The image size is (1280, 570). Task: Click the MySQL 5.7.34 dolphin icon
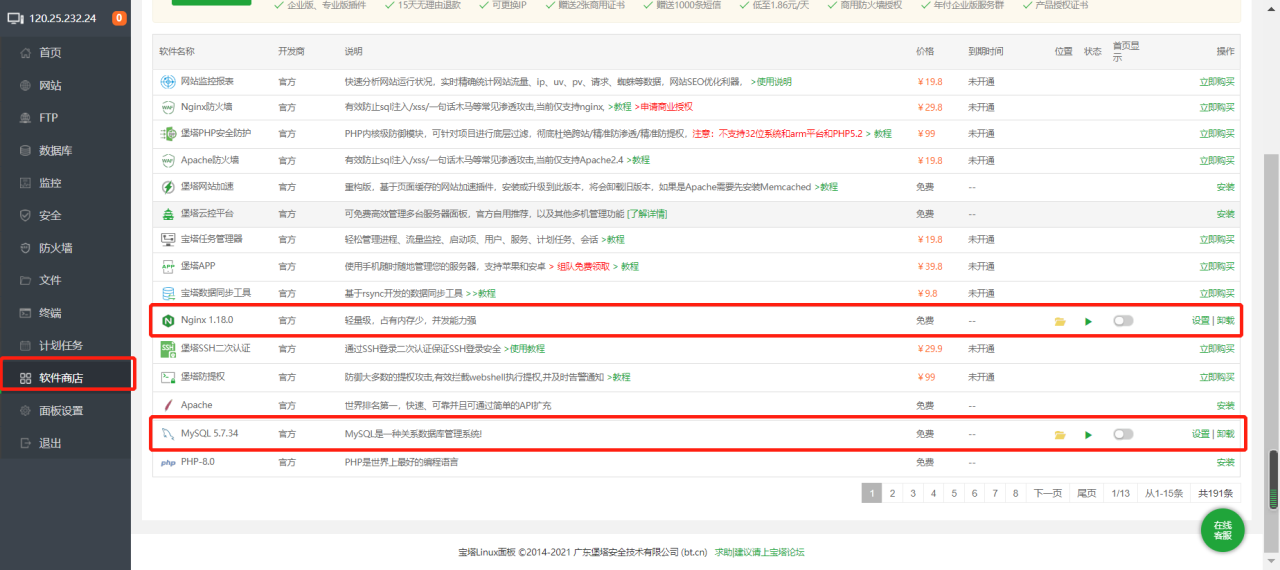coord(168,434)
